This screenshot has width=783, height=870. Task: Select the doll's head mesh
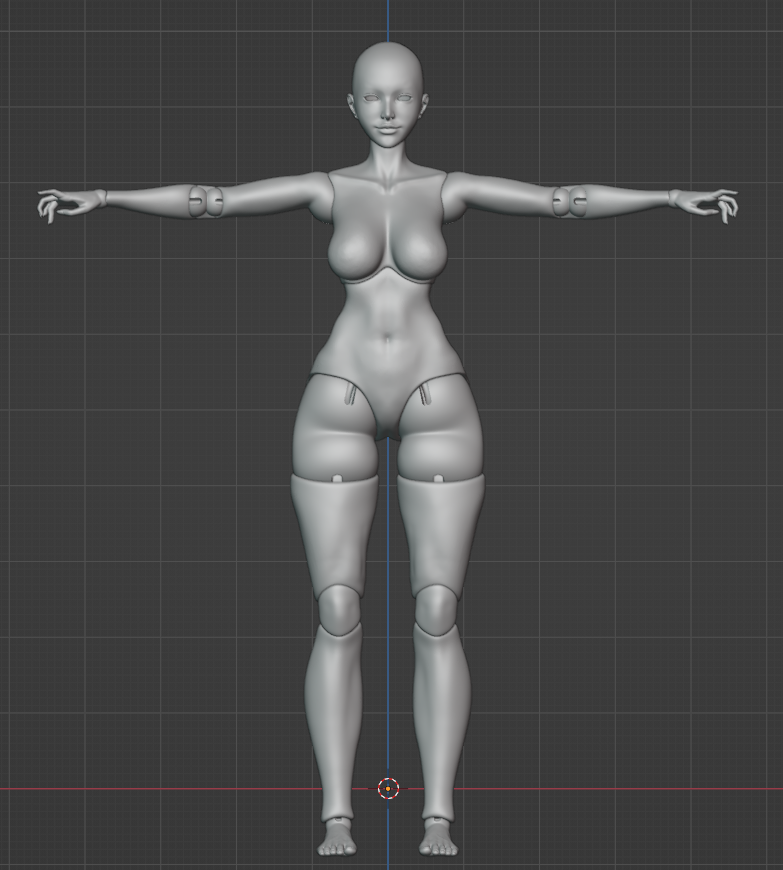[387, 96]
